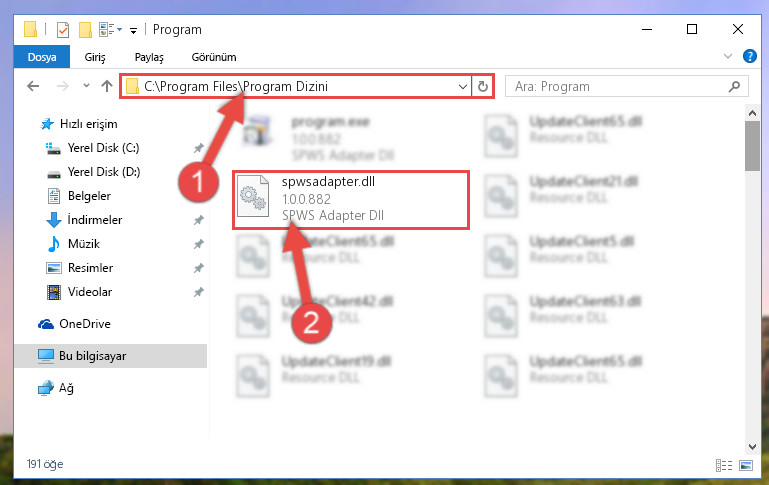Open the Customize Quick Access Toolbar dropdown

(x=133, y=30)
